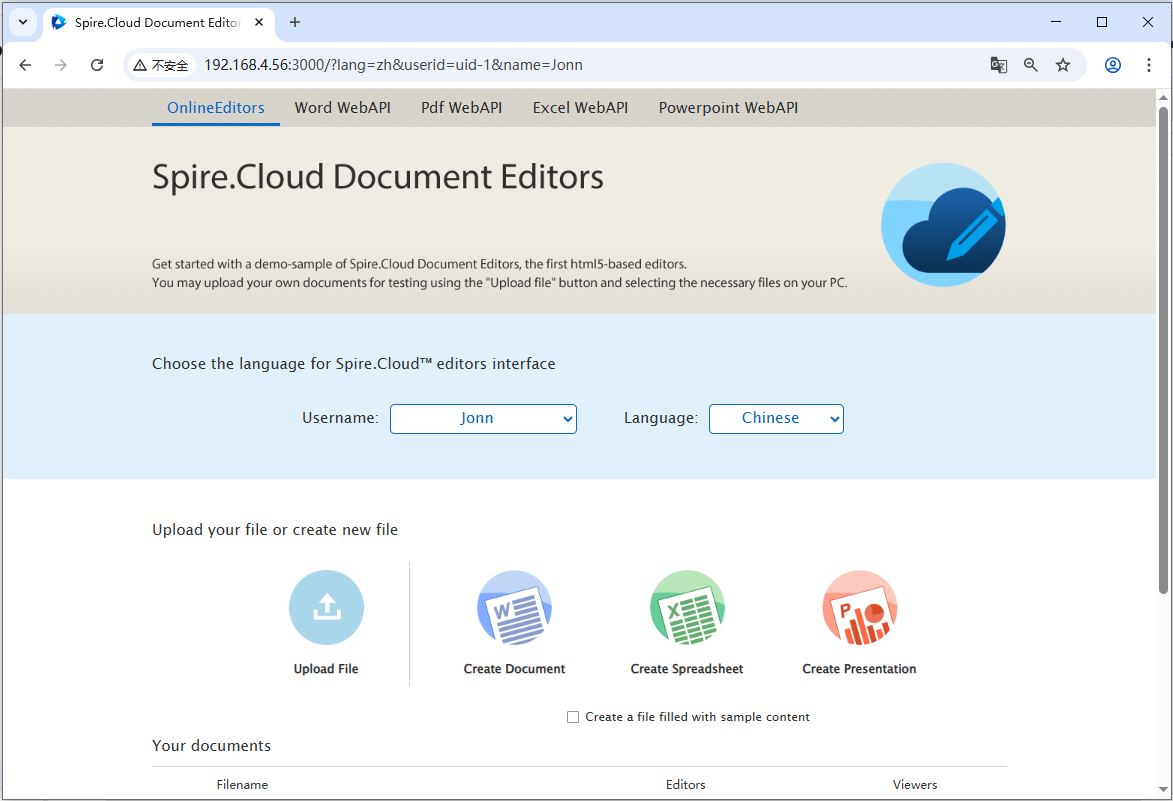
Task: Expand the tab search chevron in Chrome
Action: 22,22
